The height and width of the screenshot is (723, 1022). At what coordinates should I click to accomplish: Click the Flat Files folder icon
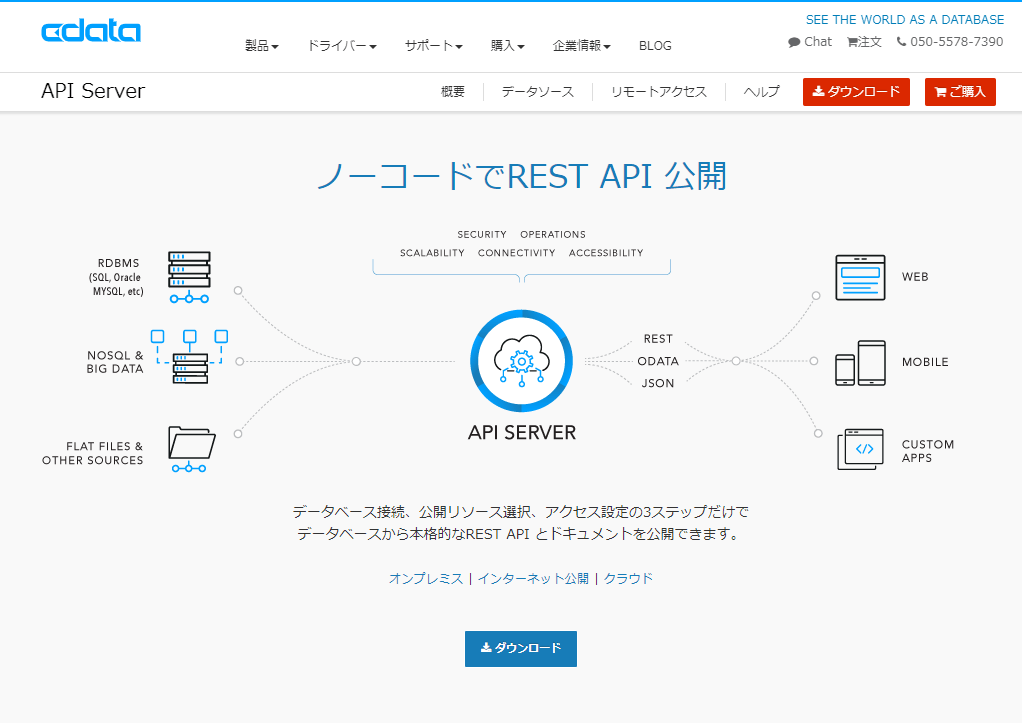click(191, 449)
